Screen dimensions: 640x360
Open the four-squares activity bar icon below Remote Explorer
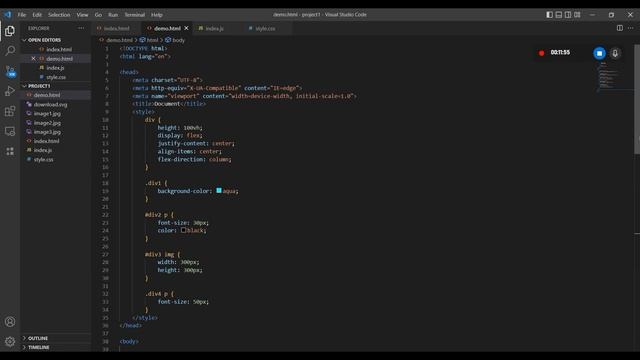click(x=10, y=151)
